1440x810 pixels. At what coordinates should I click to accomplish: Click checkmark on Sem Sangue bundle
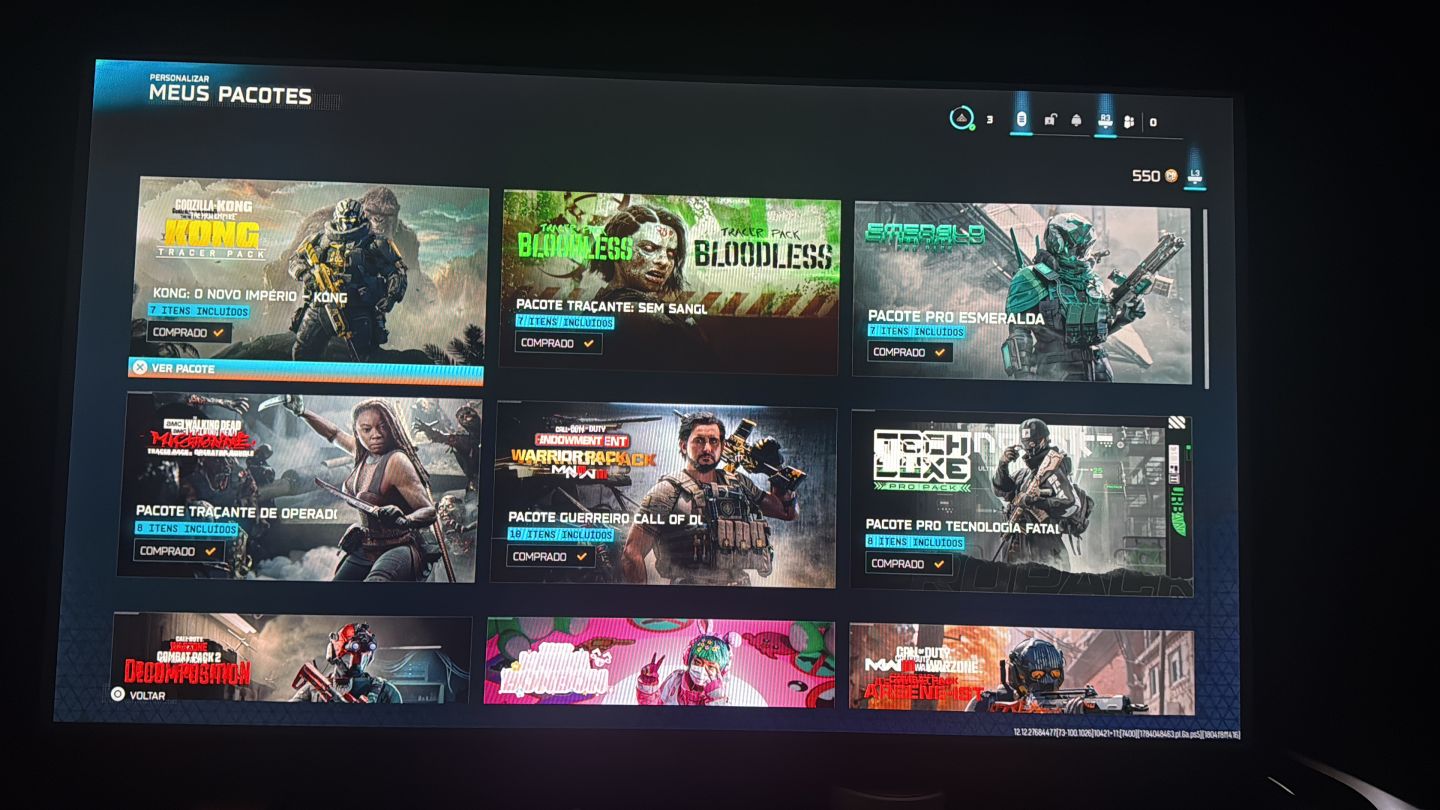589,343
